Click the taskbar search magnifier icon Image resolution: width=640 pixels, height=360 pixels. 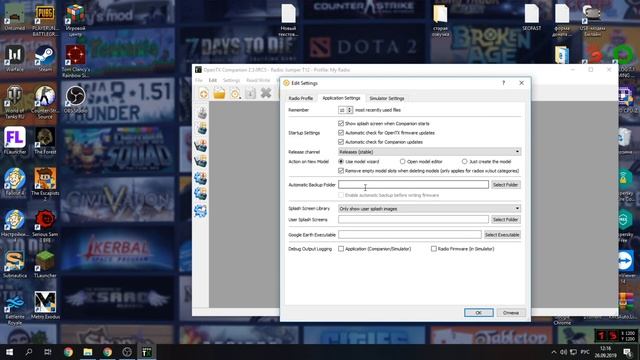29,352
